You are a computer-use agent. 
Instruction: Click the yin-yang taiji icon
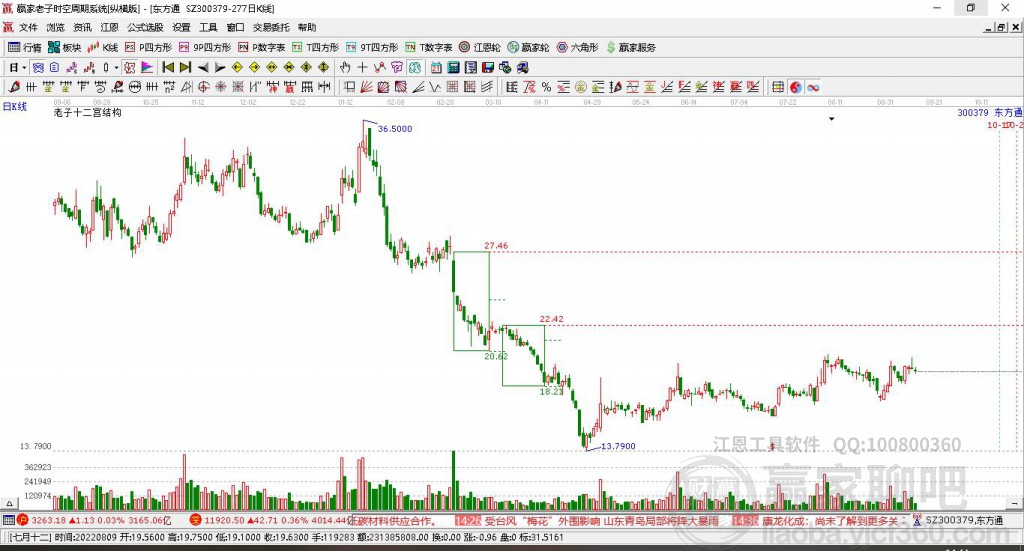[x=796, y=87]
